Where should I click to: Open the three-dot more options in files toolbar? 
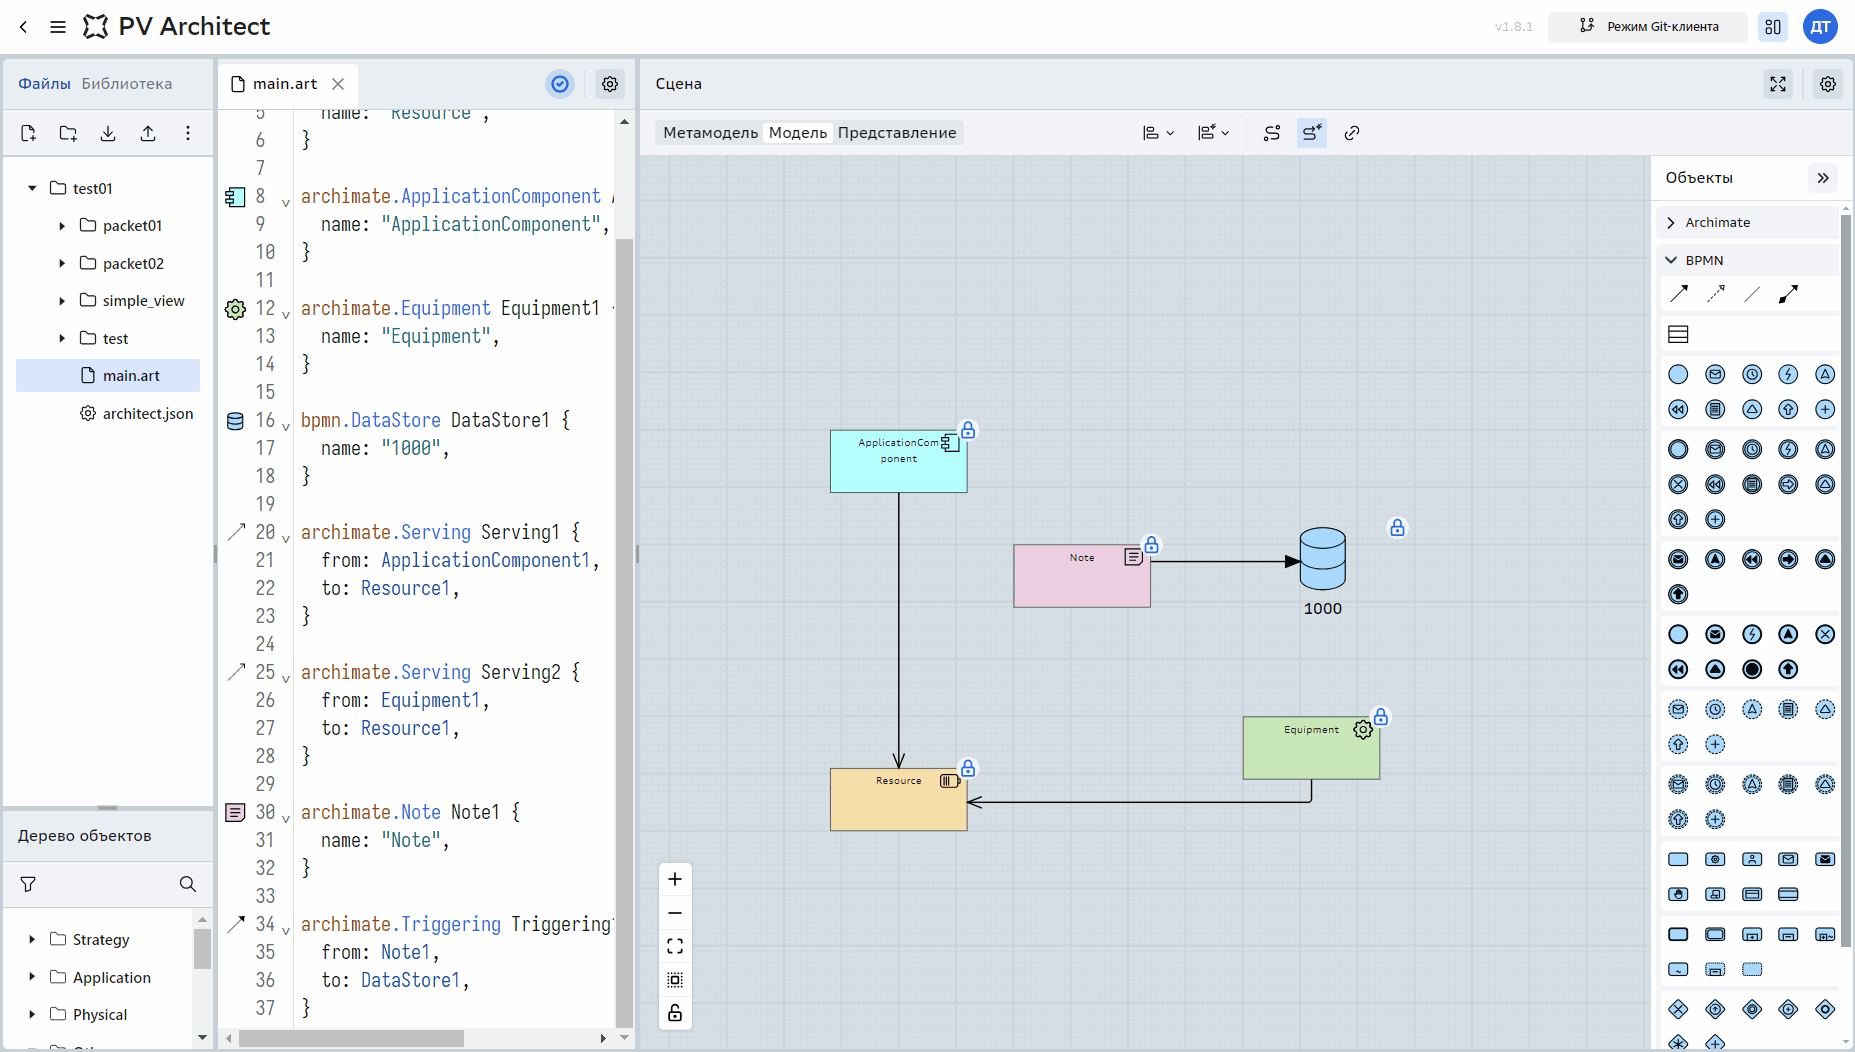pos(188,133)
